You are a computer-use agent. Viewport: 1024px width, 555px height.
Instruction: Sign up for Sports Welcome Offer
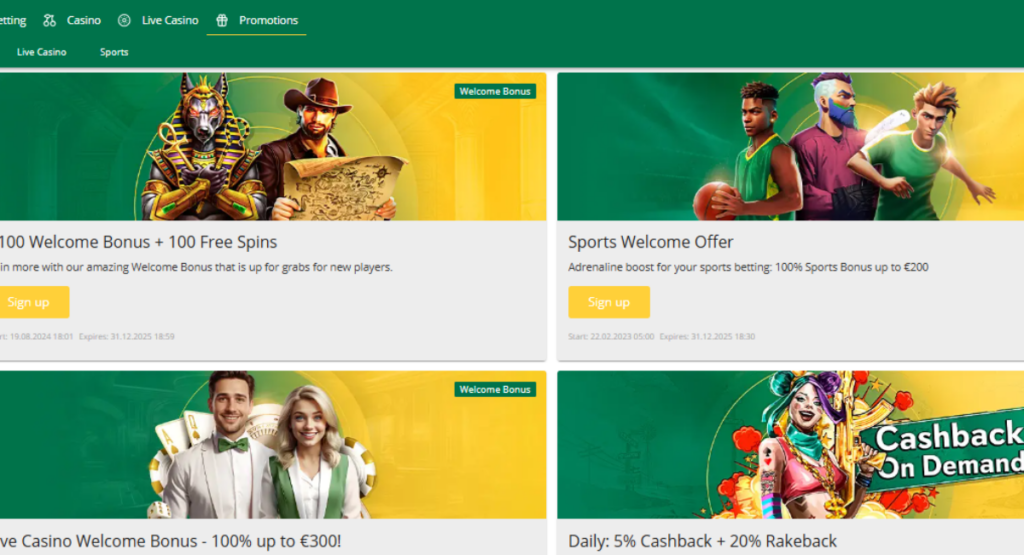[609, 302]
